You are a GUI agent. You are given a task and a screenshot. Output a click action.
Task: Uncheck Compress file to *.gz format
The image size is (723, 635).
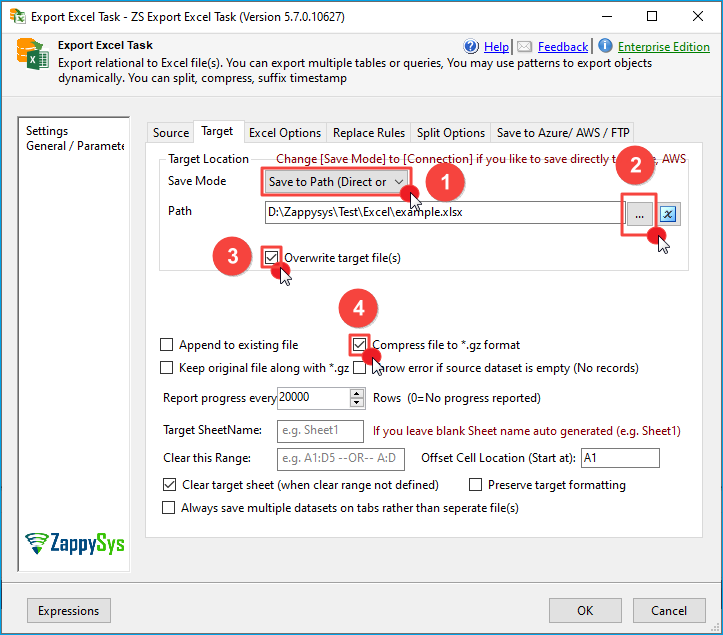coord(360,345)
